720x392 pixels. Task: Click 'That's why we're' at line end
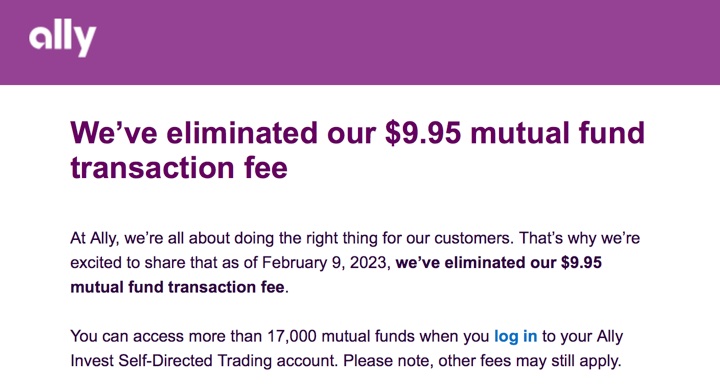(579, 238)
